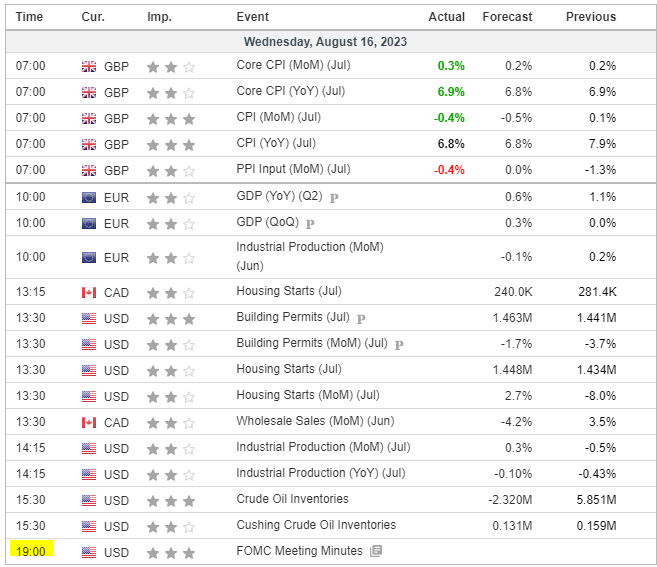
Task: Click the preliminary icon beside Building Permits (MoM) (Jul)
Action: point(399,345)
